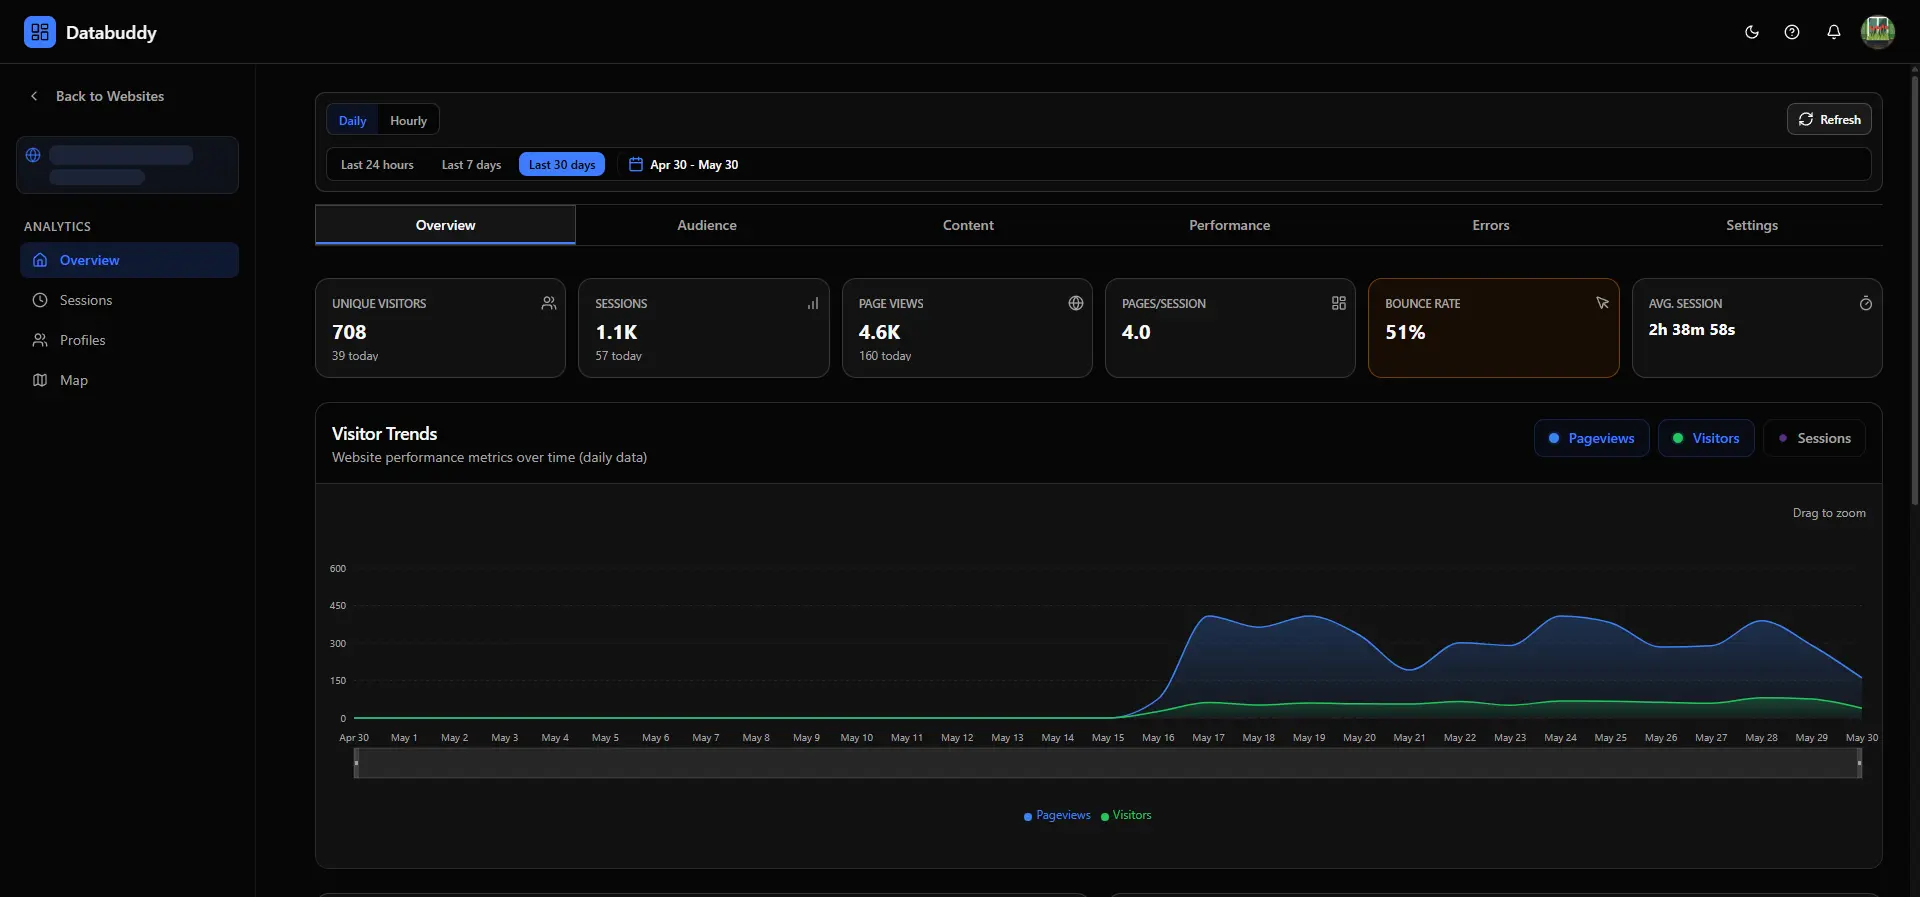This screenshot has width=1920, height=897.
Task: Click the Overview home icon in sidebar
Action: click(x=40, y=260)
